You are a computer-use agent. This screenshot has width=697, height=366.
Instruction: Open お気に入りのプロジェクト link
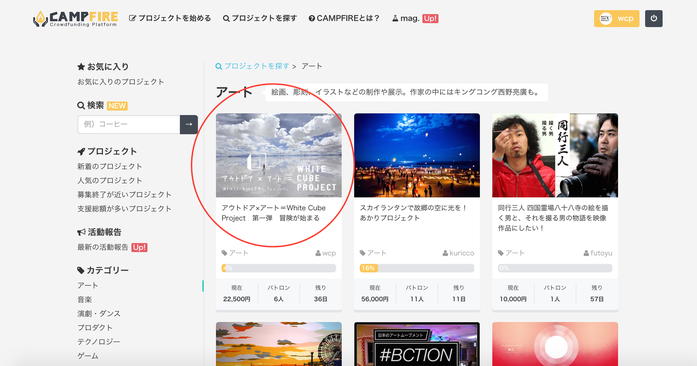click(120, 82)
